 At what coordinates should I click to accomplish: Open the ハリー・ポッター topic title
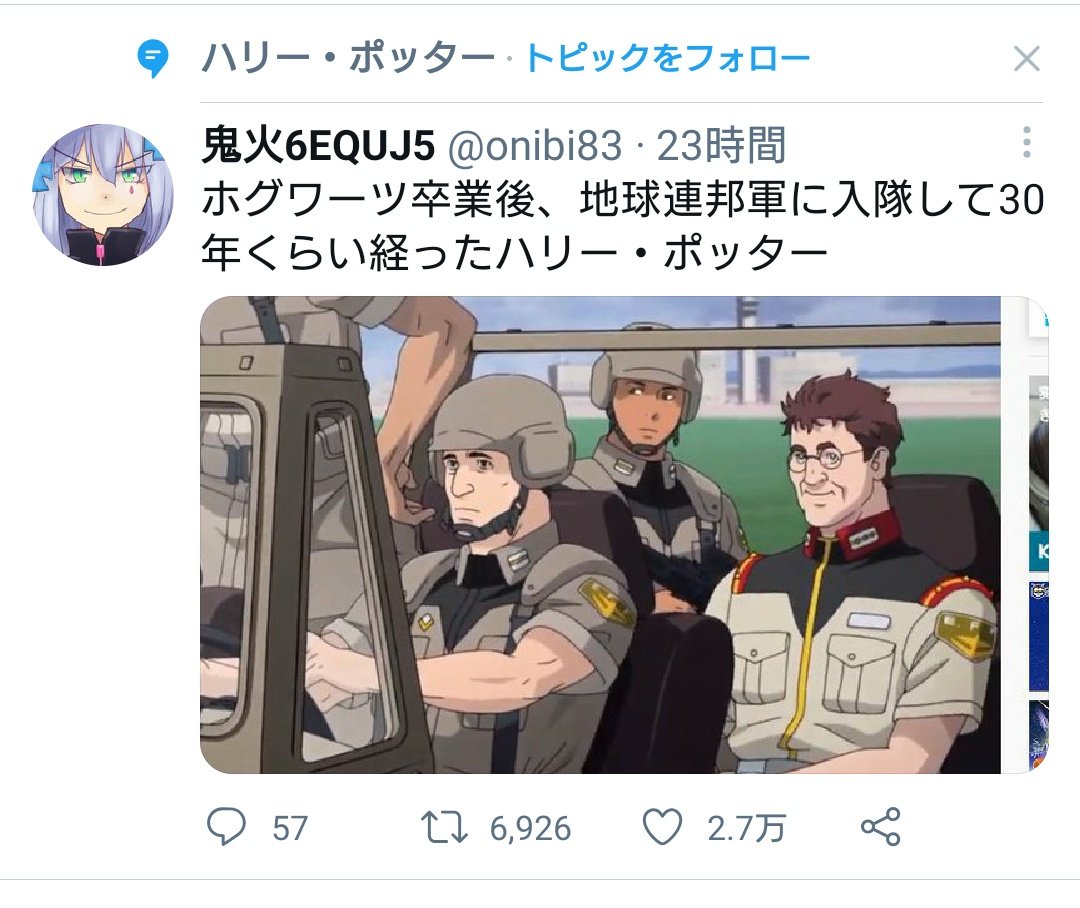349,58
